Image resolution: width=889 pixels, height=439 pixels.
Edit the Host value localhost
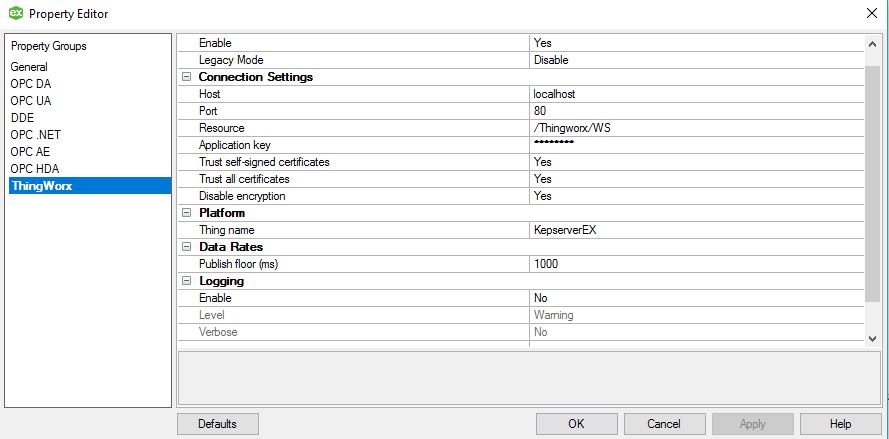tap(697, 94)
